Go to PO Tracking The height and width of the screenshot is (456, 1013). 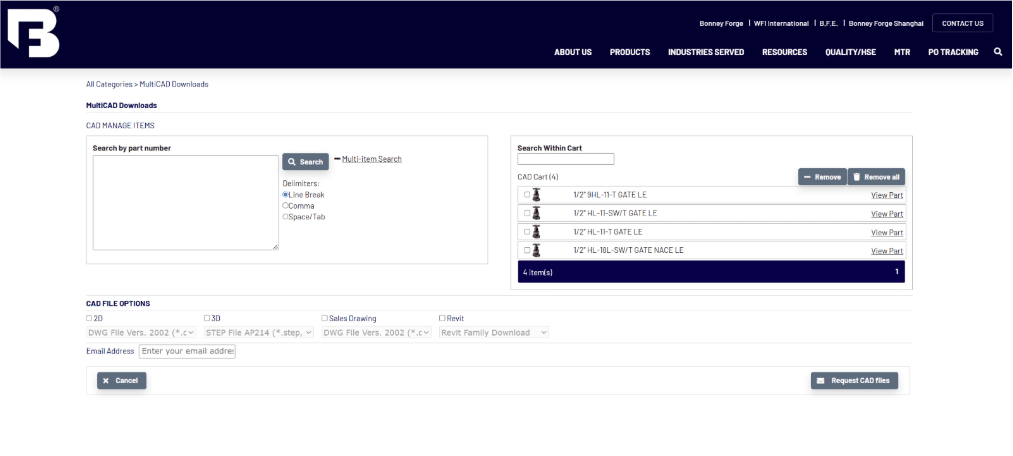[953, 52]
